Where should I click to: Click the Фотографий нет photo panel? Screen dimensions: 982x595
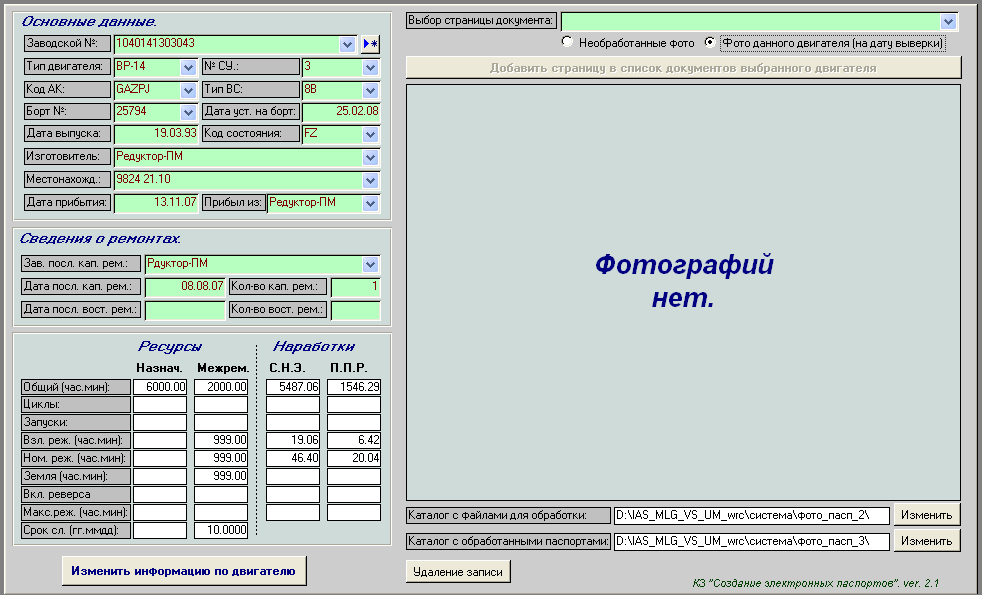click(x=683, y=292)
